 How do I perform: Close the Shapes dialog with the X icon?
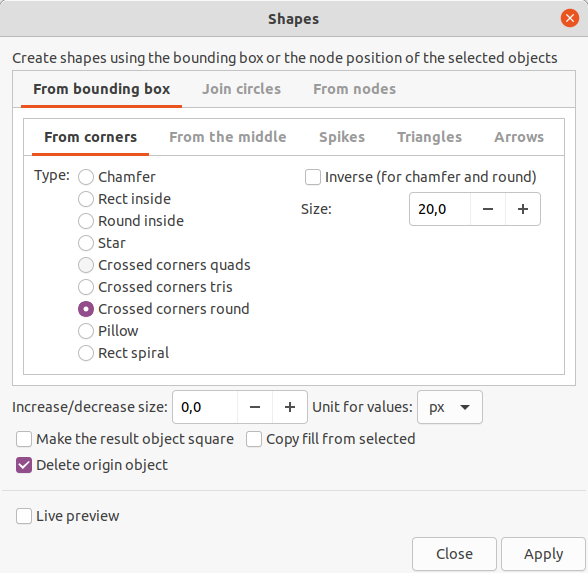[570, 18]
